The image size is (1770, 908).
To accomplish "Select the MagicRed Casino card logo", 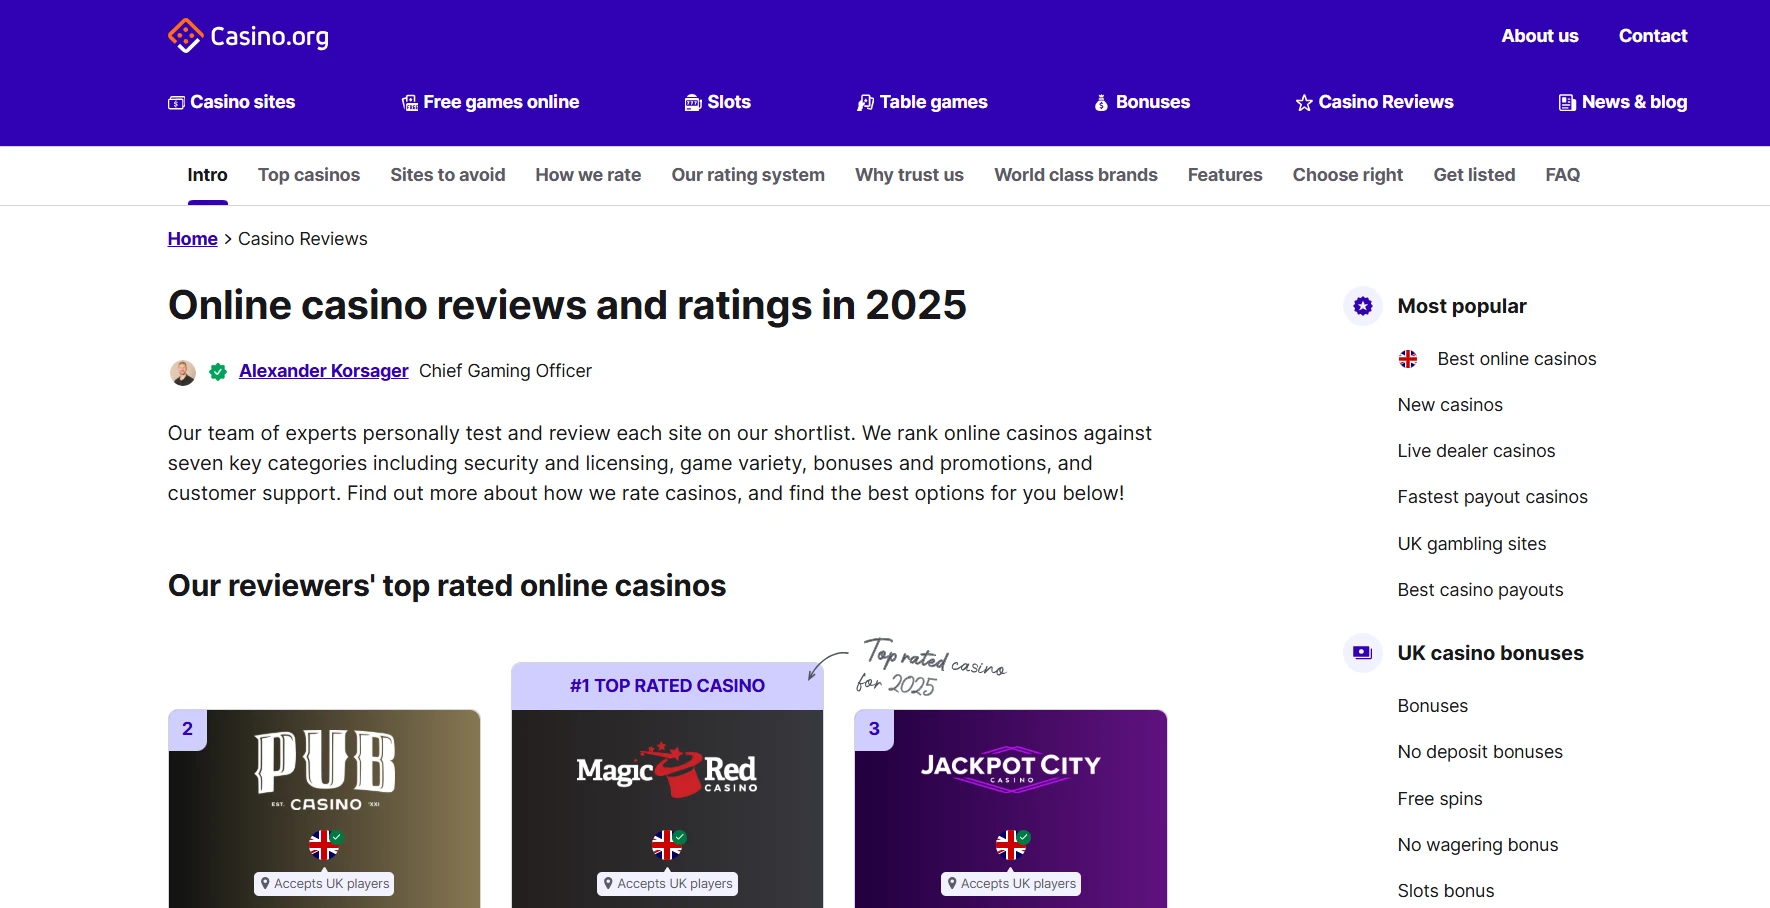I will click(x=667, y=771).
